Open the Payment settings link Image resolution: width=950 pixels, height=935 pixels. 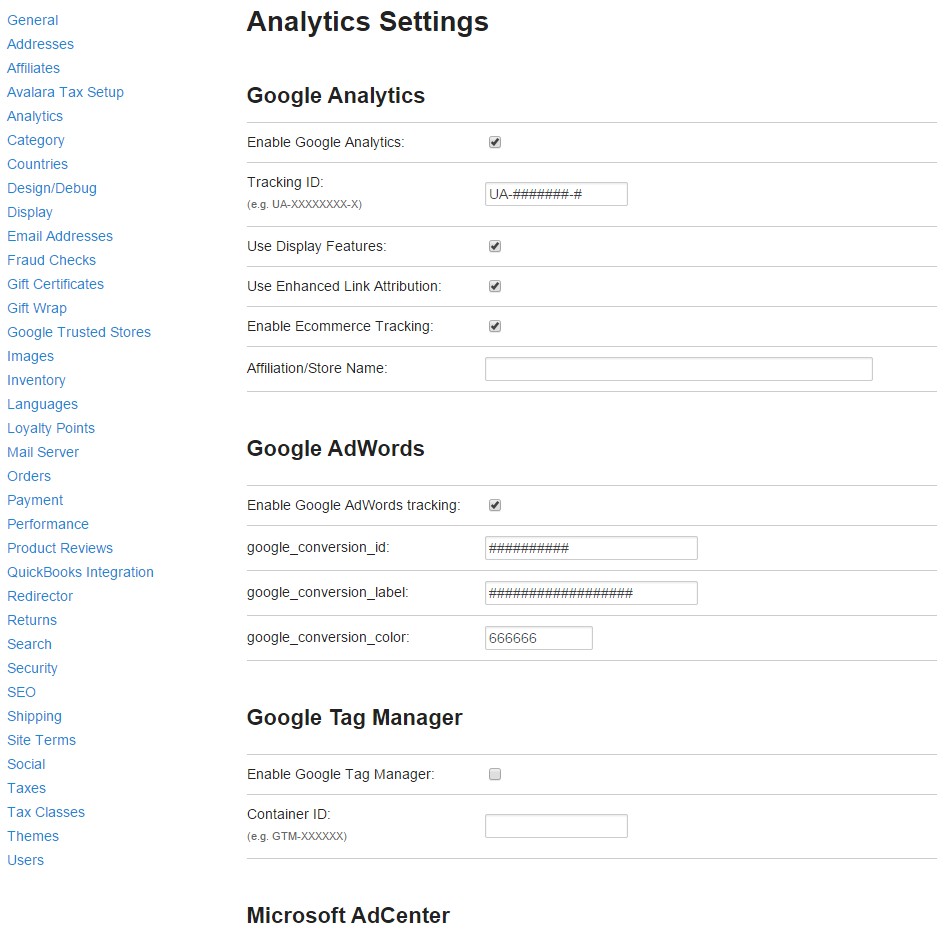pyautogui.click(x=35, y=501)
